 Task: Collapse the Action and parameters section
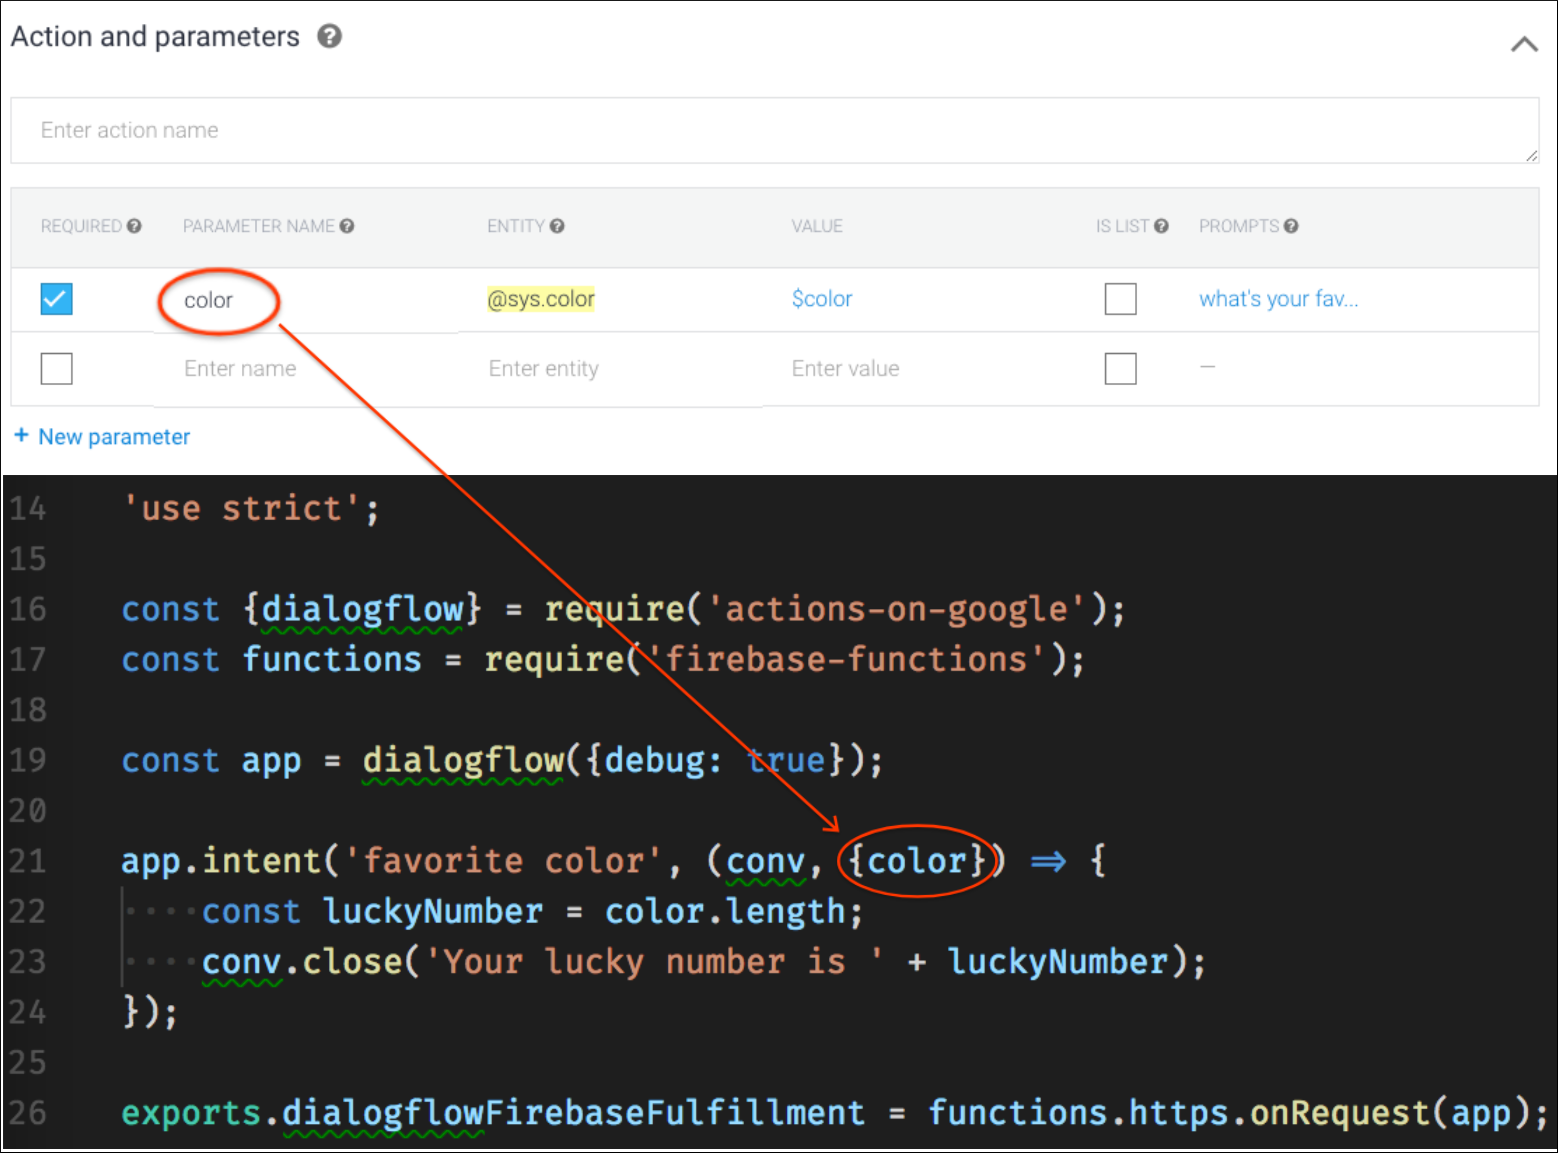click(1523, 44)
